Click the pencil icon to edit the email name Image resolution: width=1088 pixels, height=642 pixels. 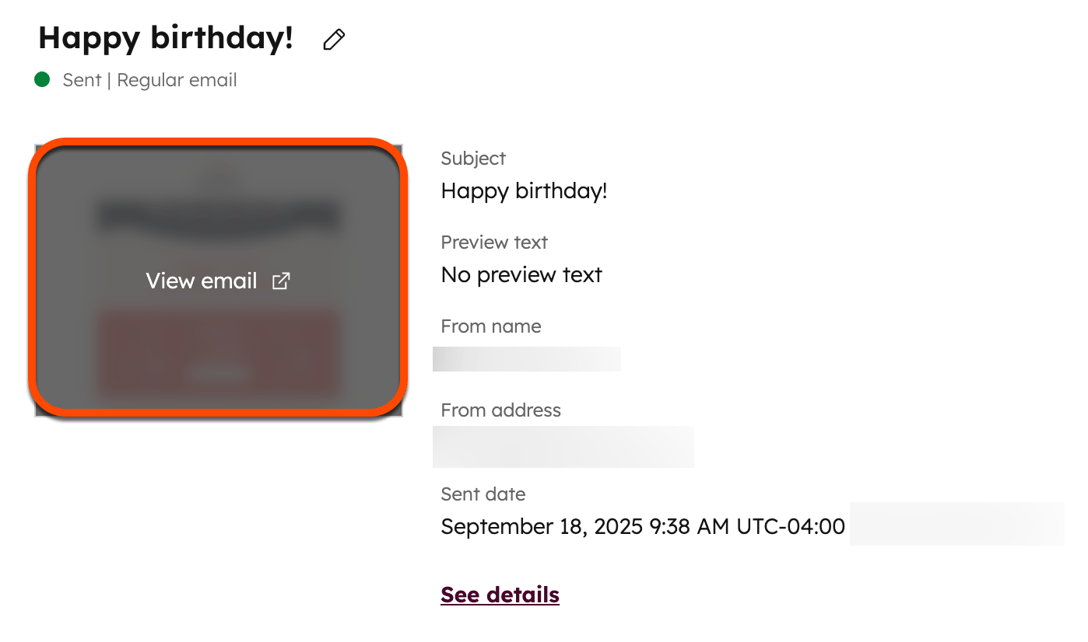click(x=333, y=38)
